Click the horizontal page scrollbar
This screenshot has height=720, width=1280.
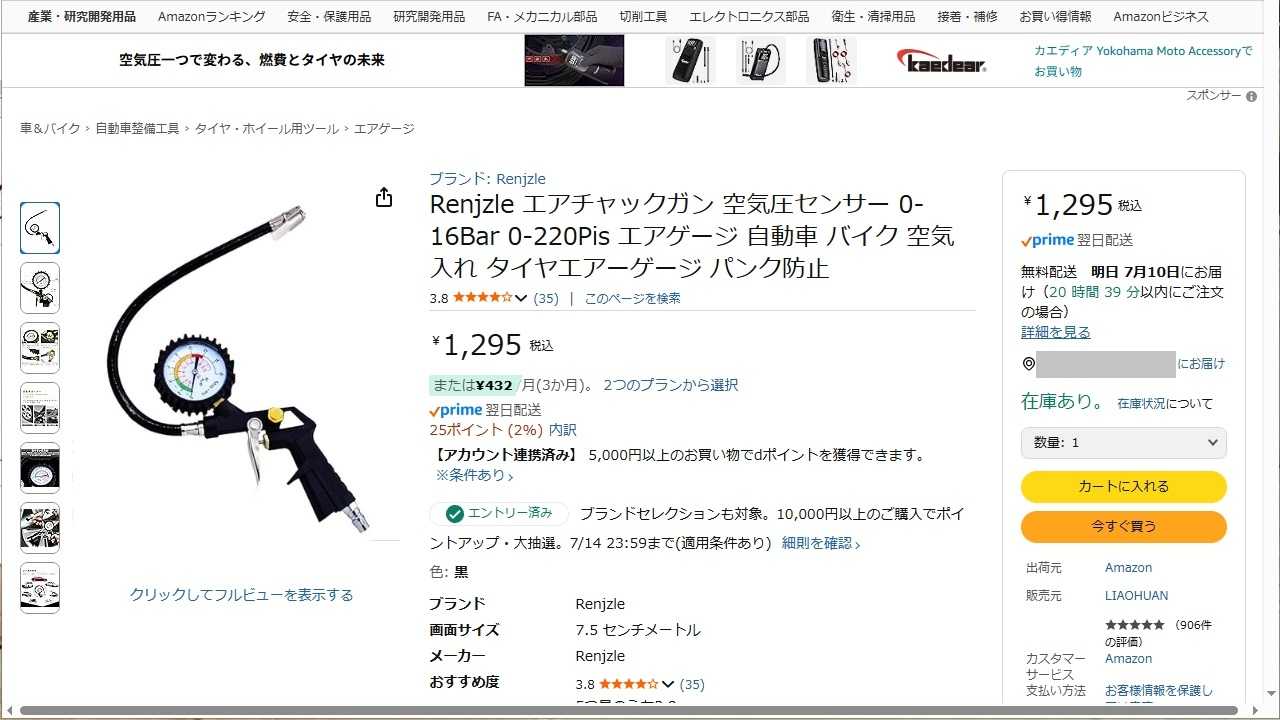(629, 711)
